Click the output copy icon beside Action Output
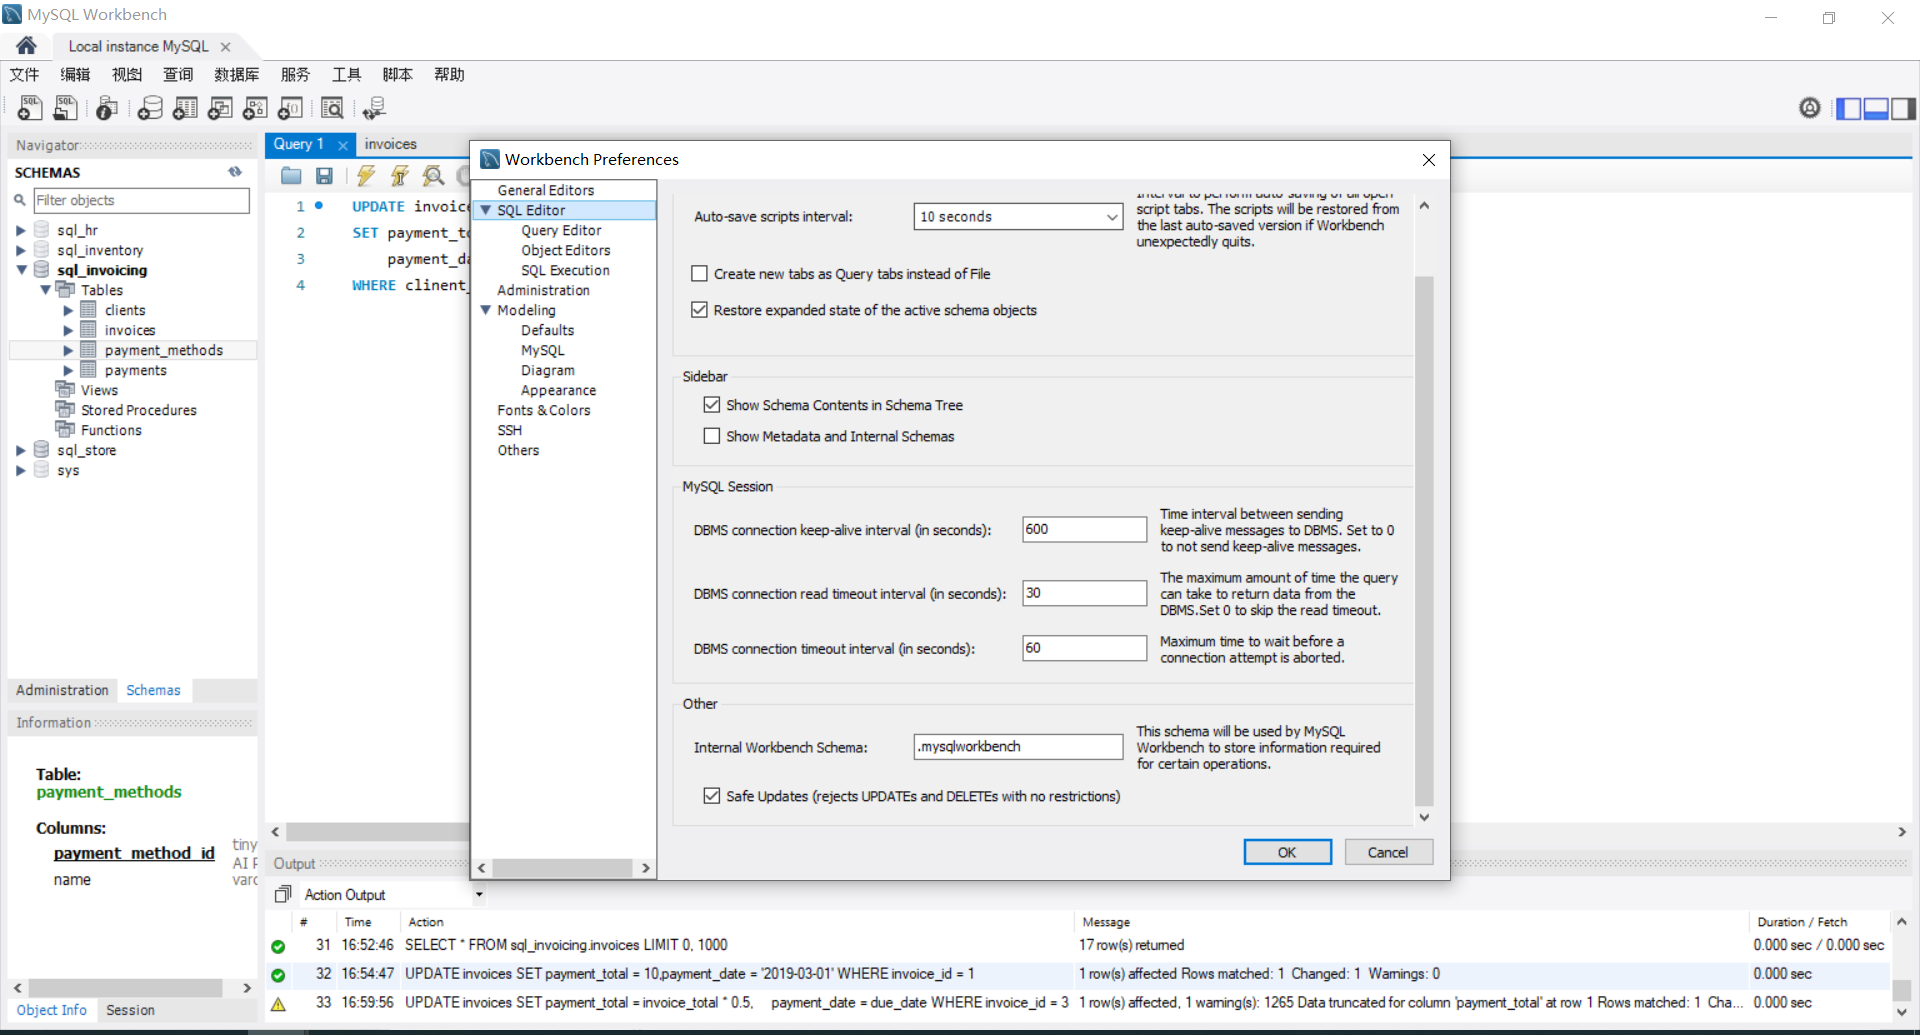Image resolution: width=1920 pixels, height=1035 pixels. (283, 894)
